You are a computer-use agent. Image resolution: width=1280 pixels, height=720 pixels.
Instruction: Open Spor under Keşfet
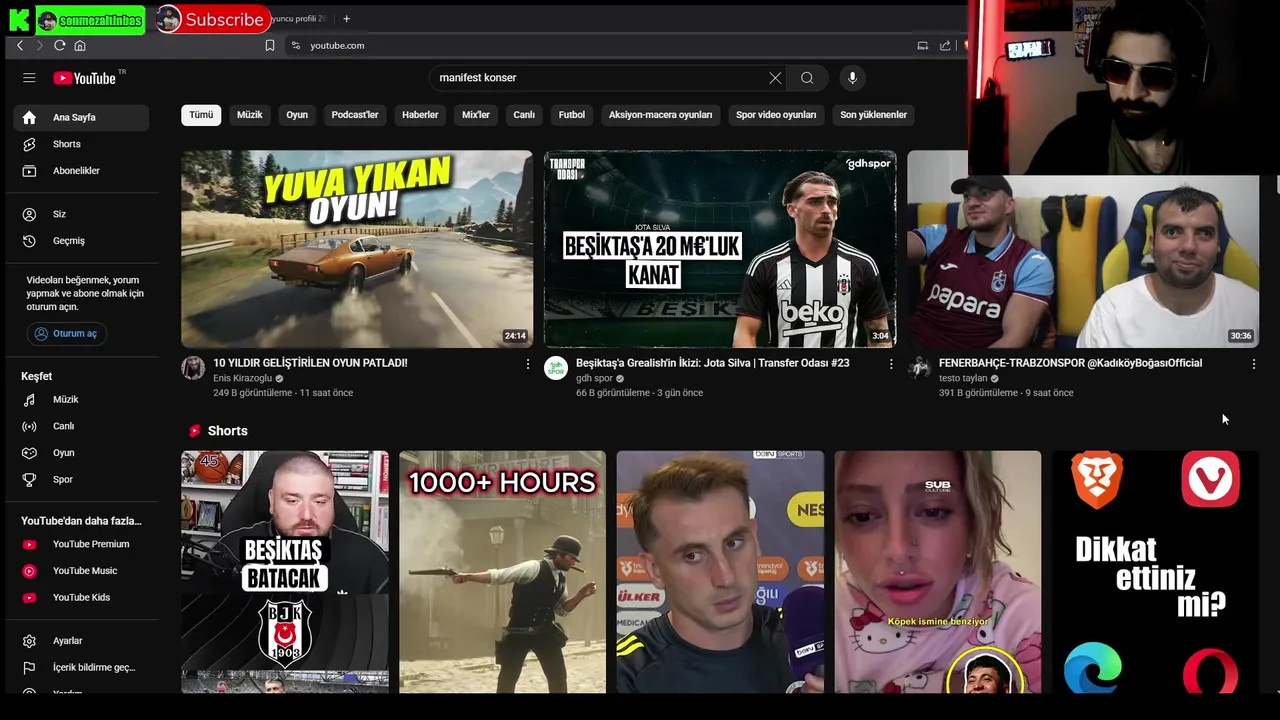[x=81, y=479]
